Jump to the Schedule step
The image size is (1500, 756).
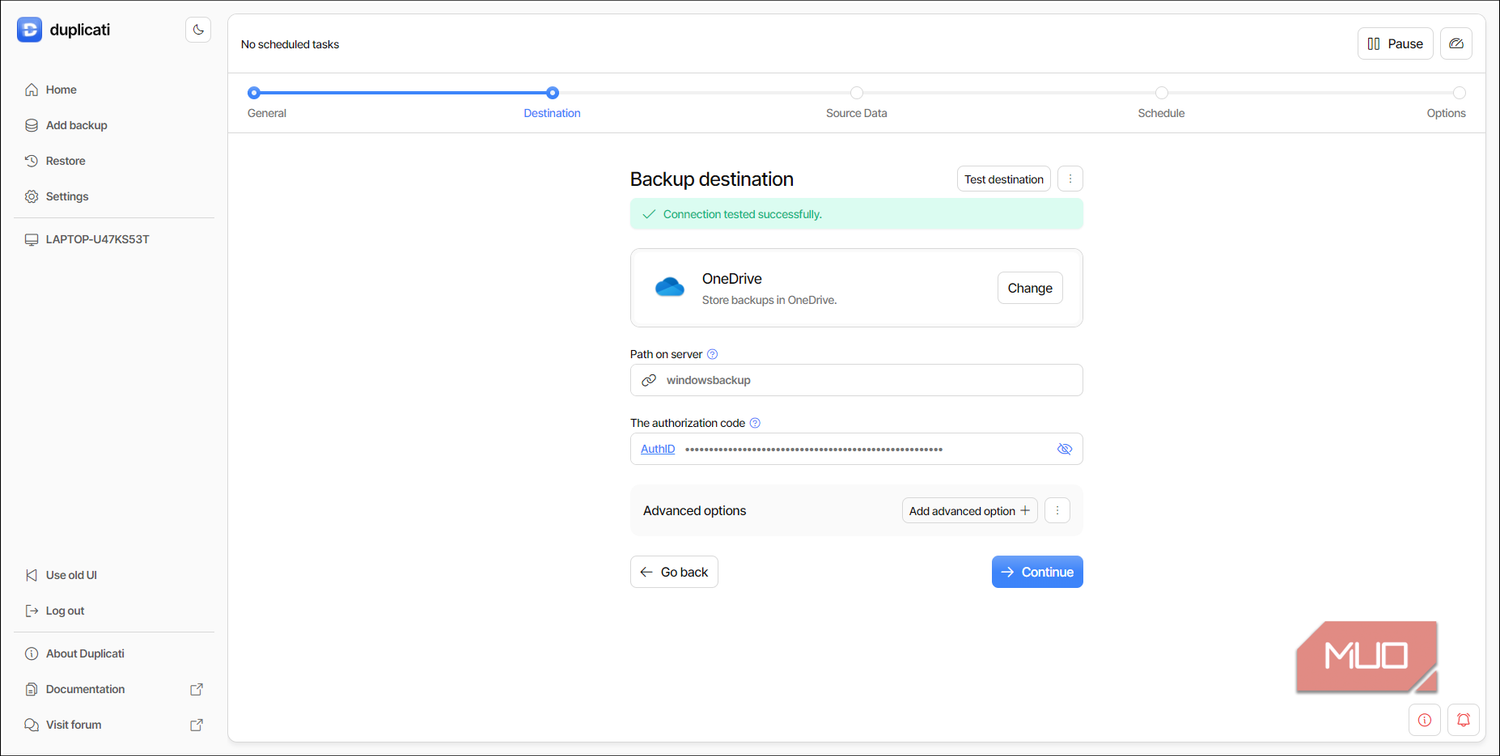click(x=1161, y=103)
